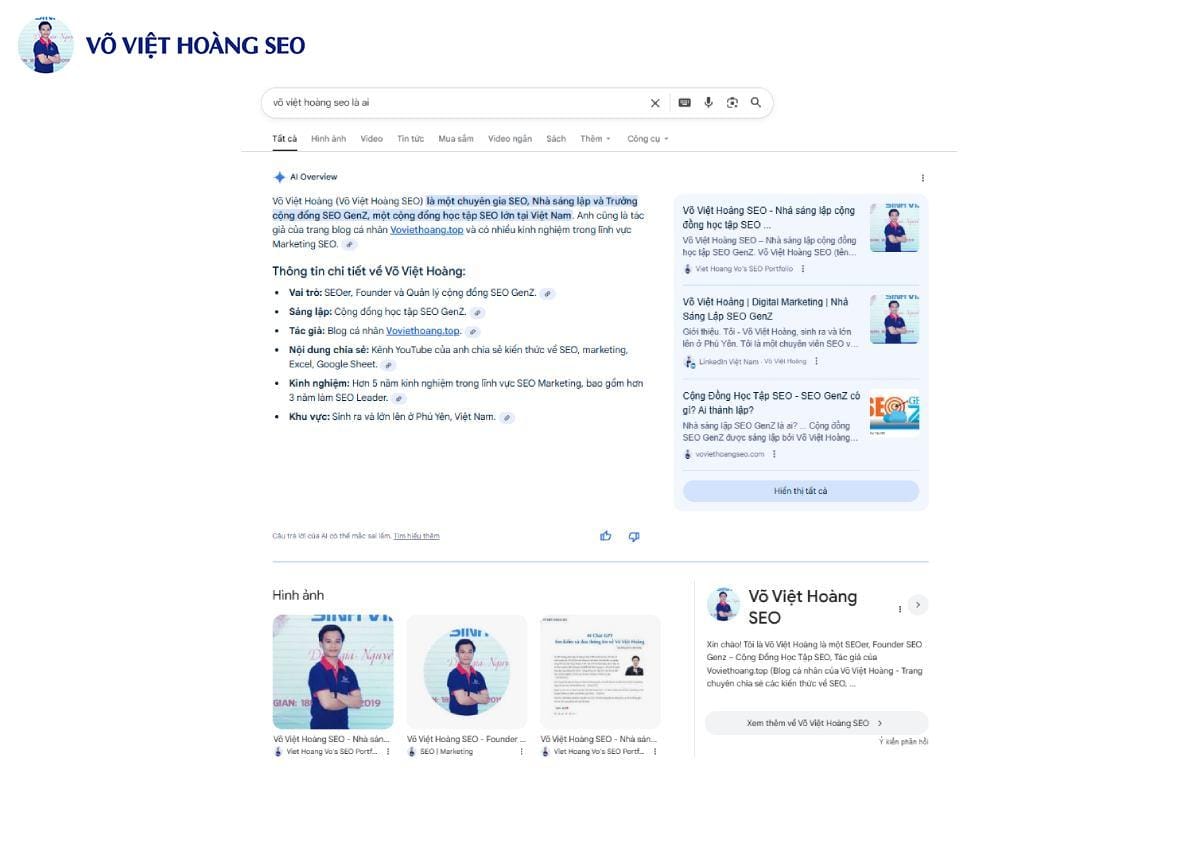Switch to the Hình ảnh tab
This screenshot has height=847, width=1200.
pos(328,139)
